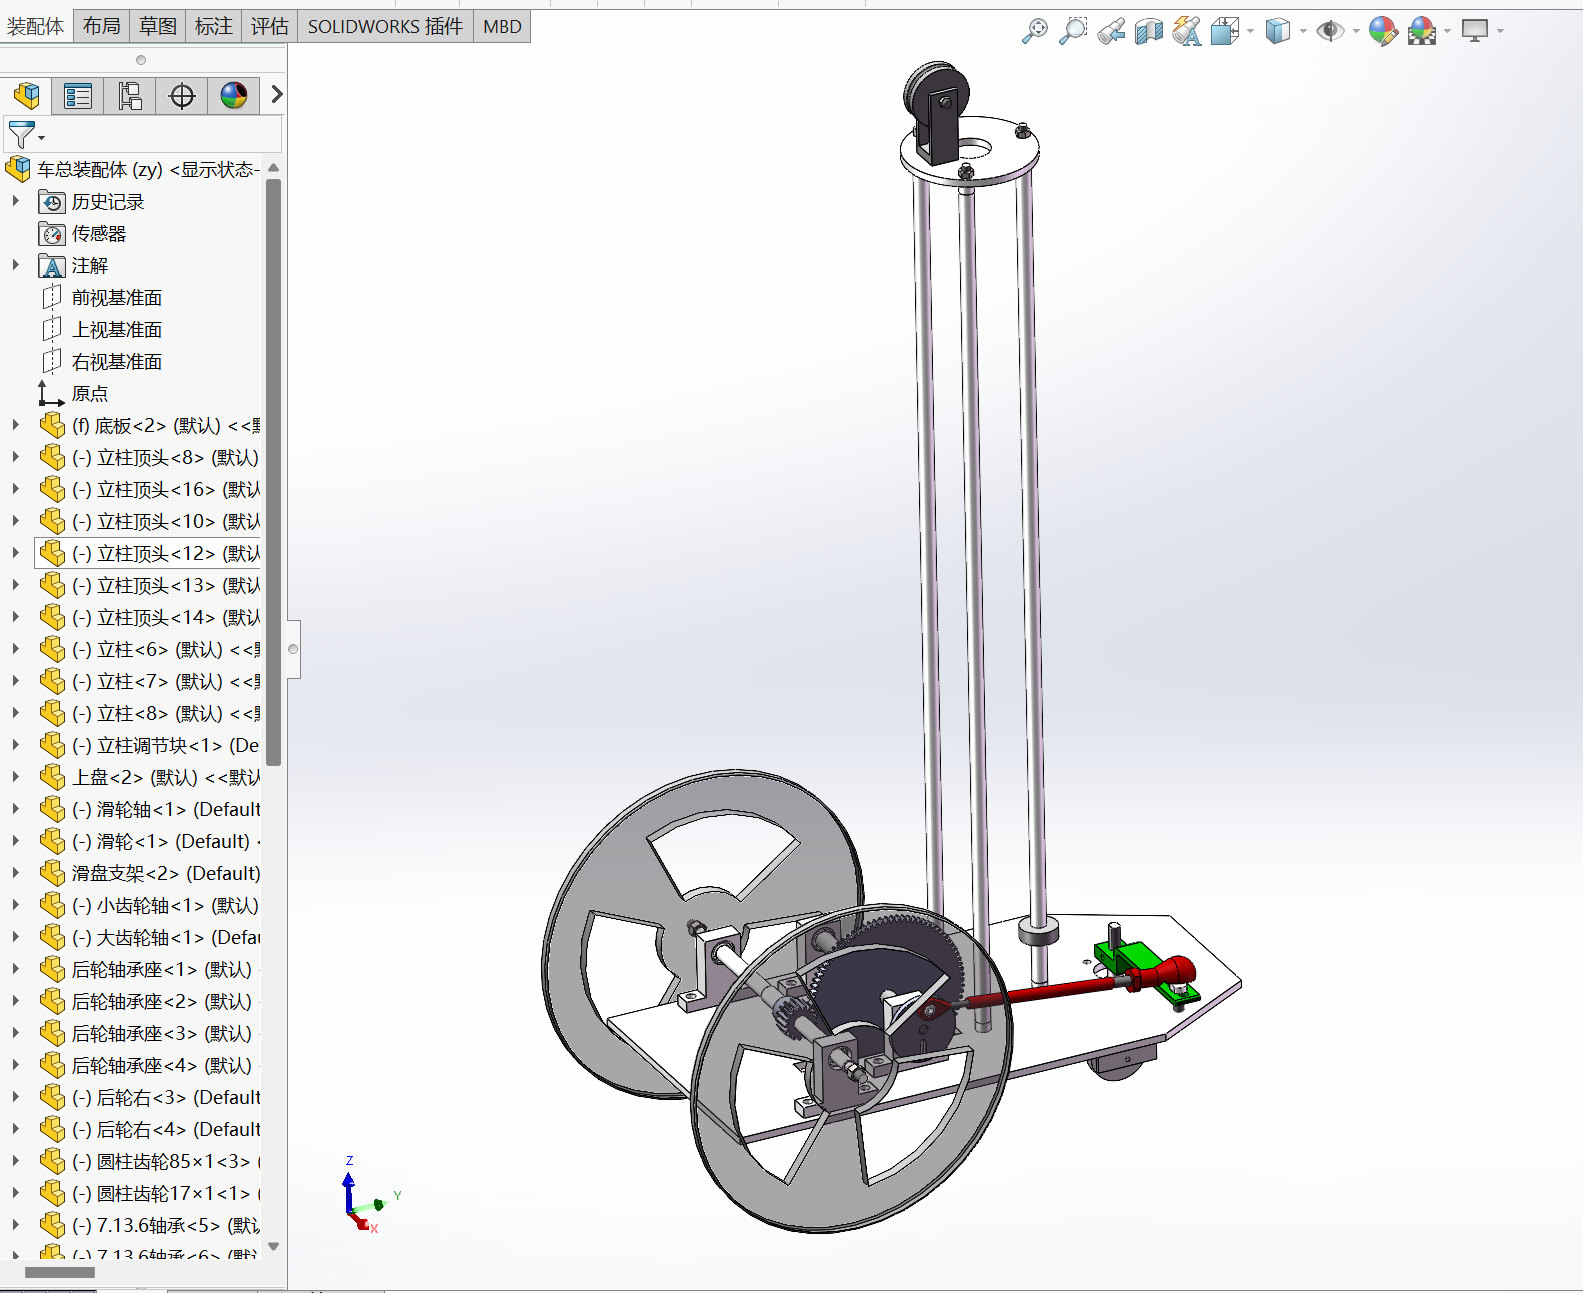Open the Dynamic Annotation Views icon

tap(1187, 32)
